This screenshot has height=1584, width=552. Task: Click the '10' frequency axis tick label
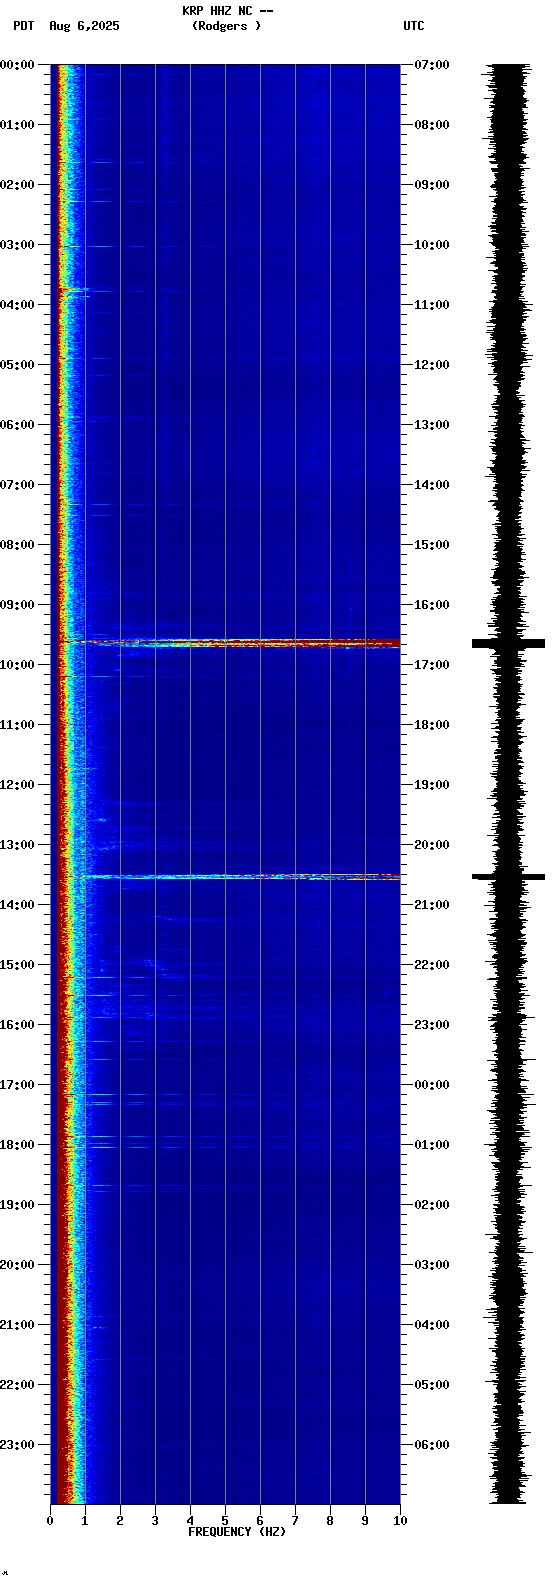pyautogui.click(x=400, y=1521)
